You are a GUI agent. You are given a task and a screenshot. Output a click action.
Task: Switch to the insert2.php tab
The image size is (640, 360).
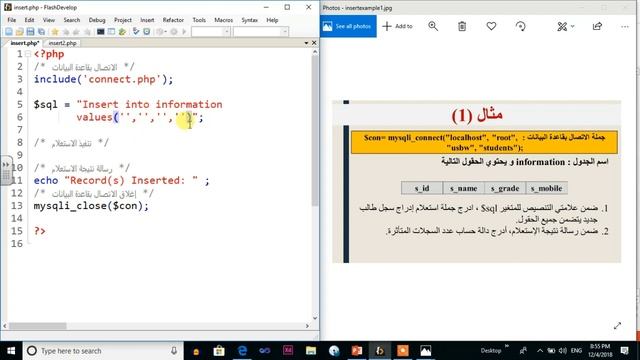(62, 43)
